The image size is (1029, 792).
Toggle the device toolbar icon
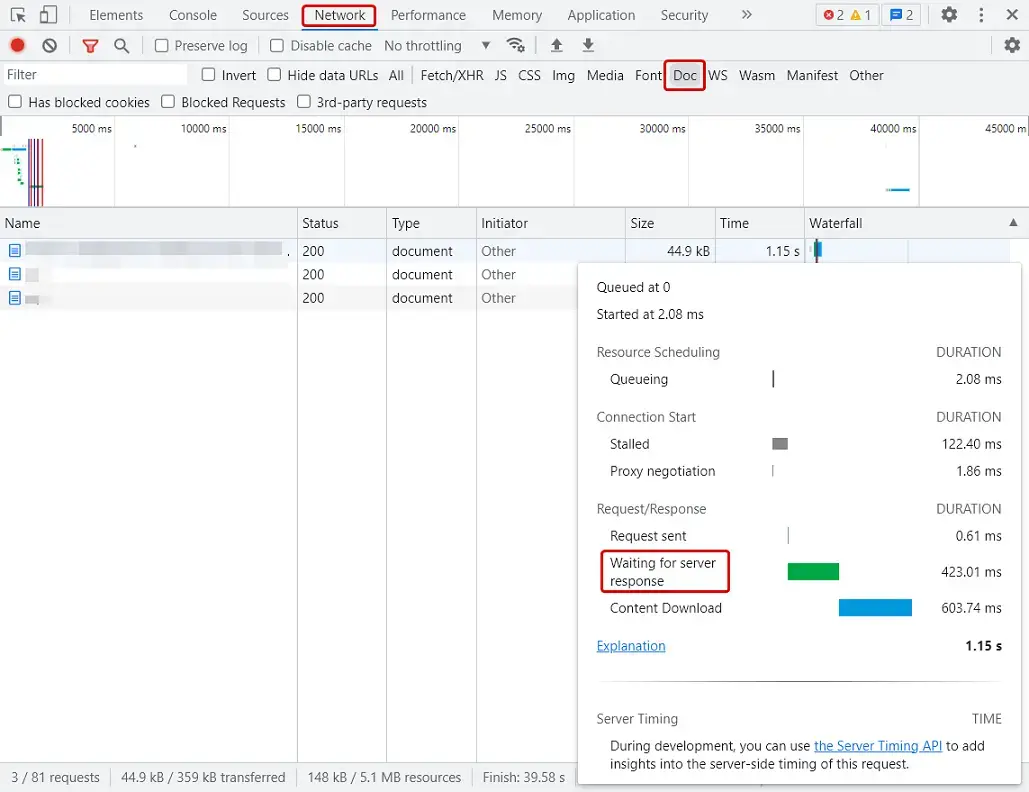pyautogui.click(x=48, y=14)
